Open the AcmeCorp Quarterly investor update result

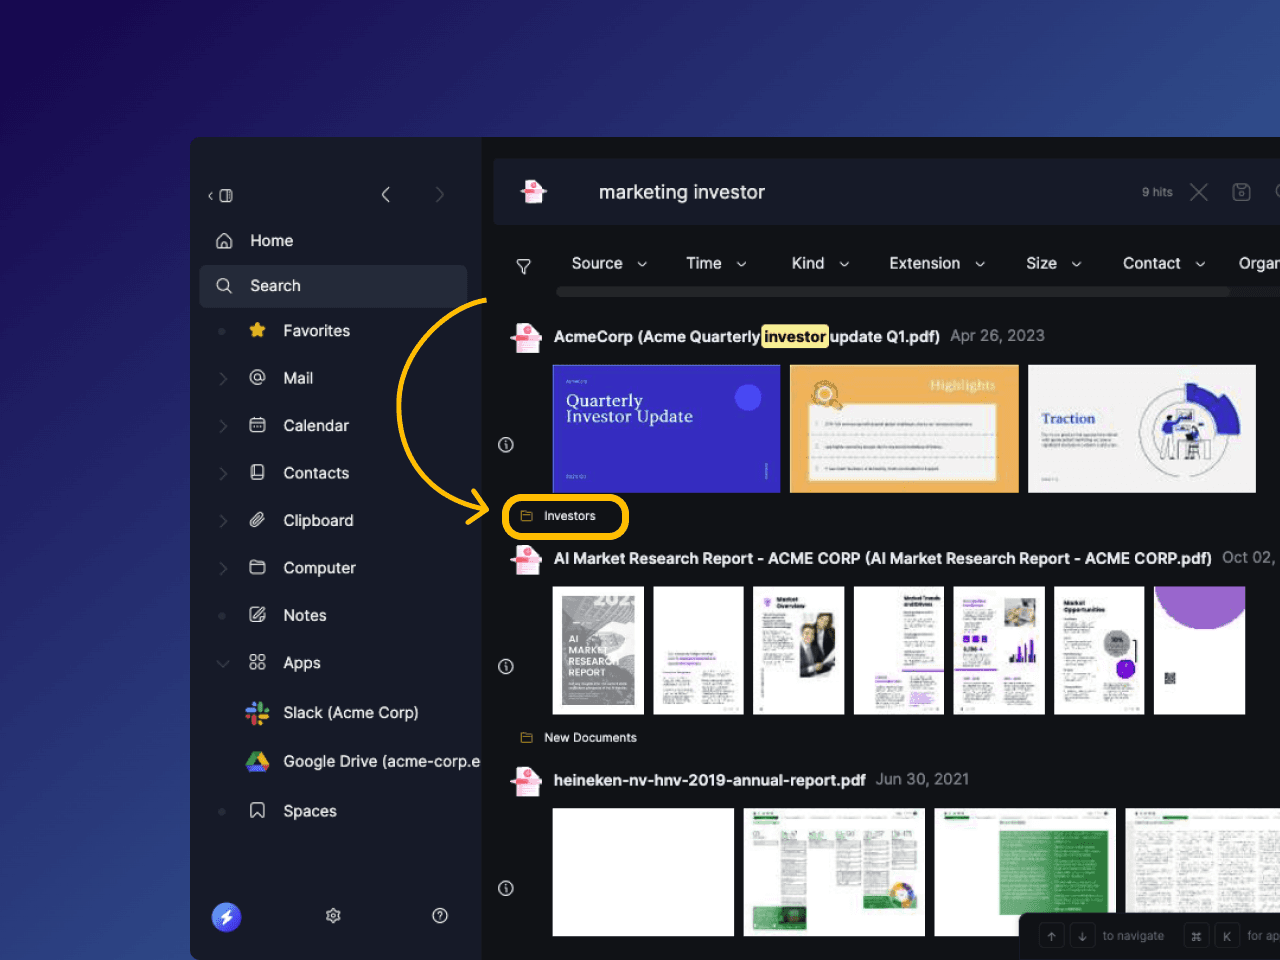click(746, 337)
